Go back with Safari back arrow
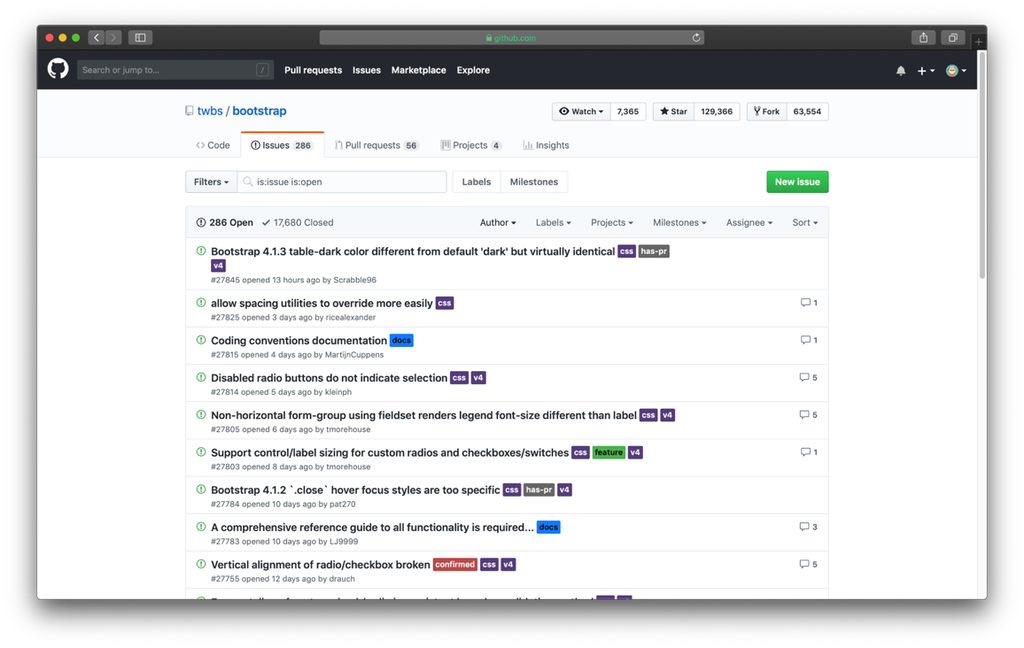Image resolution: width=1024 pixels, height=648 pixels. click(x=97, y=38)
